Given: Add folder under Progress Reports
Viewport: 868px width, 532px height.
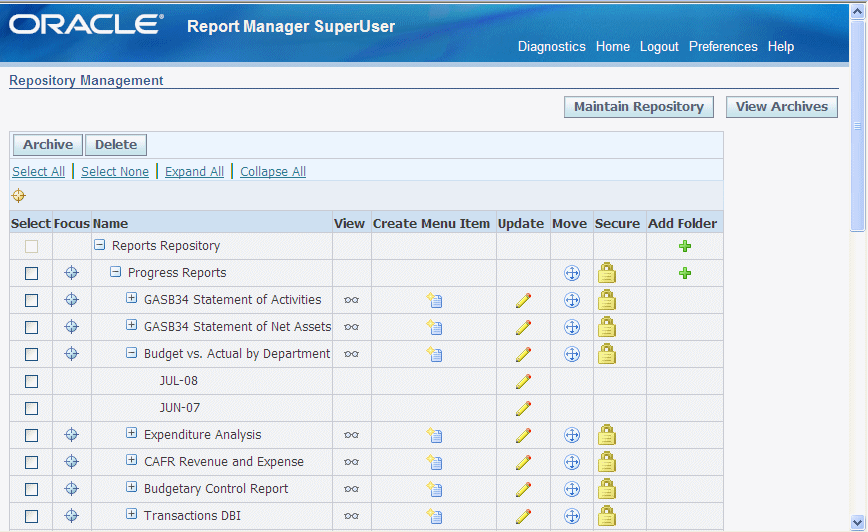Looking at the screenshot, I should (x=685, y=273).
